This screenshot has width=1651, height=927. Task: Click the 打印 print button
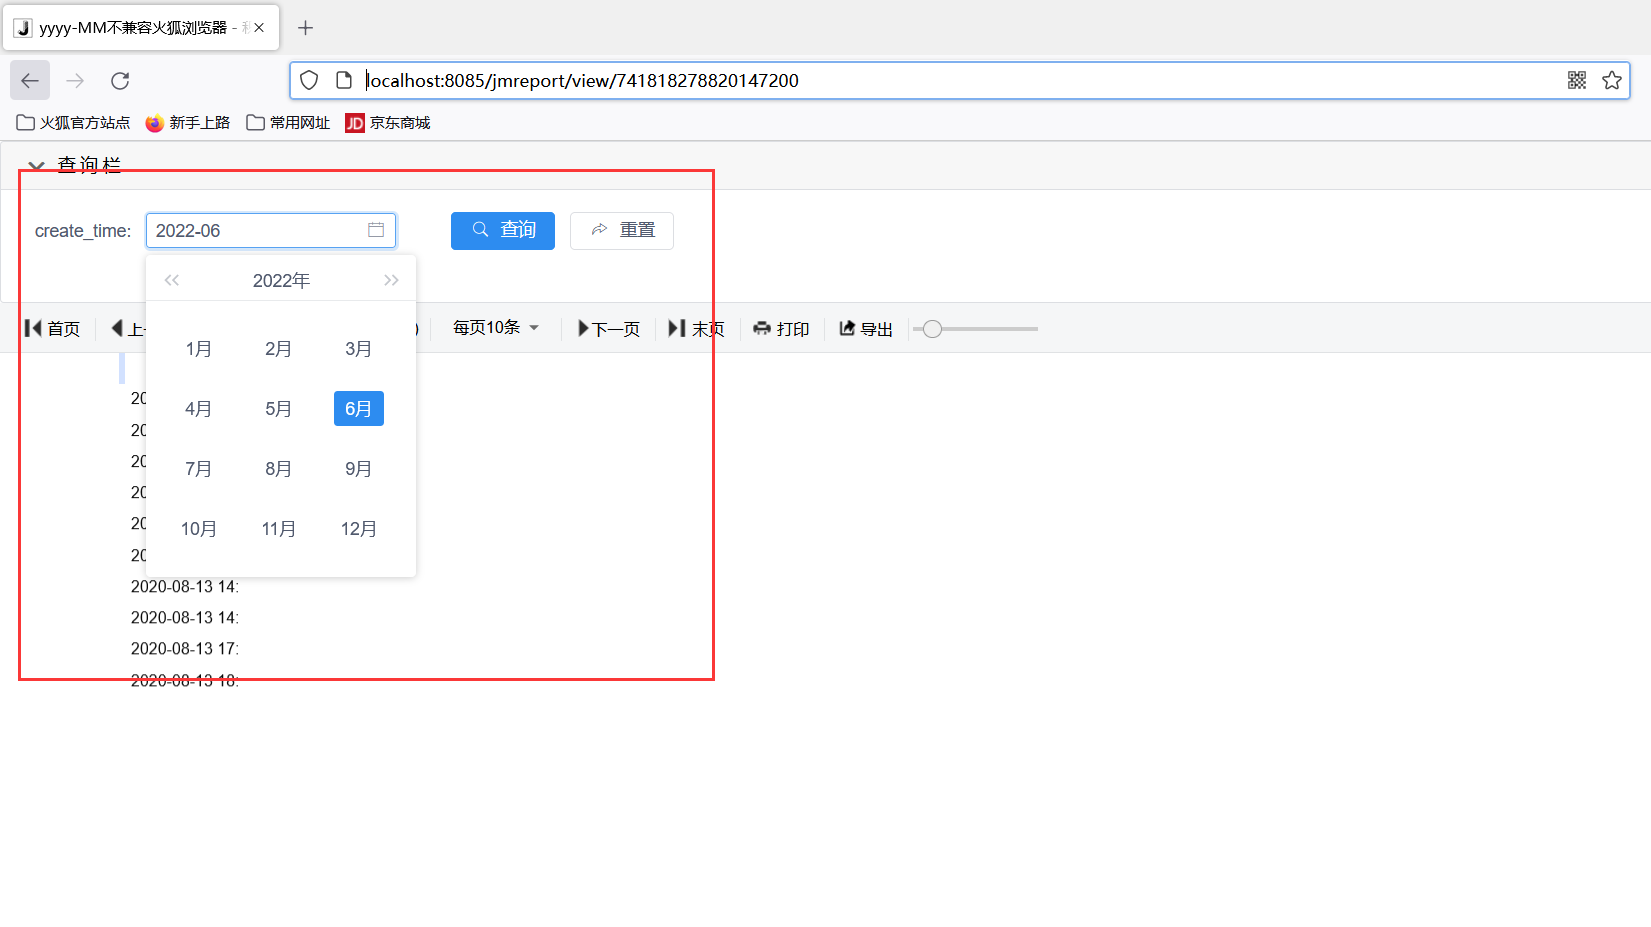tap(781, 328)
